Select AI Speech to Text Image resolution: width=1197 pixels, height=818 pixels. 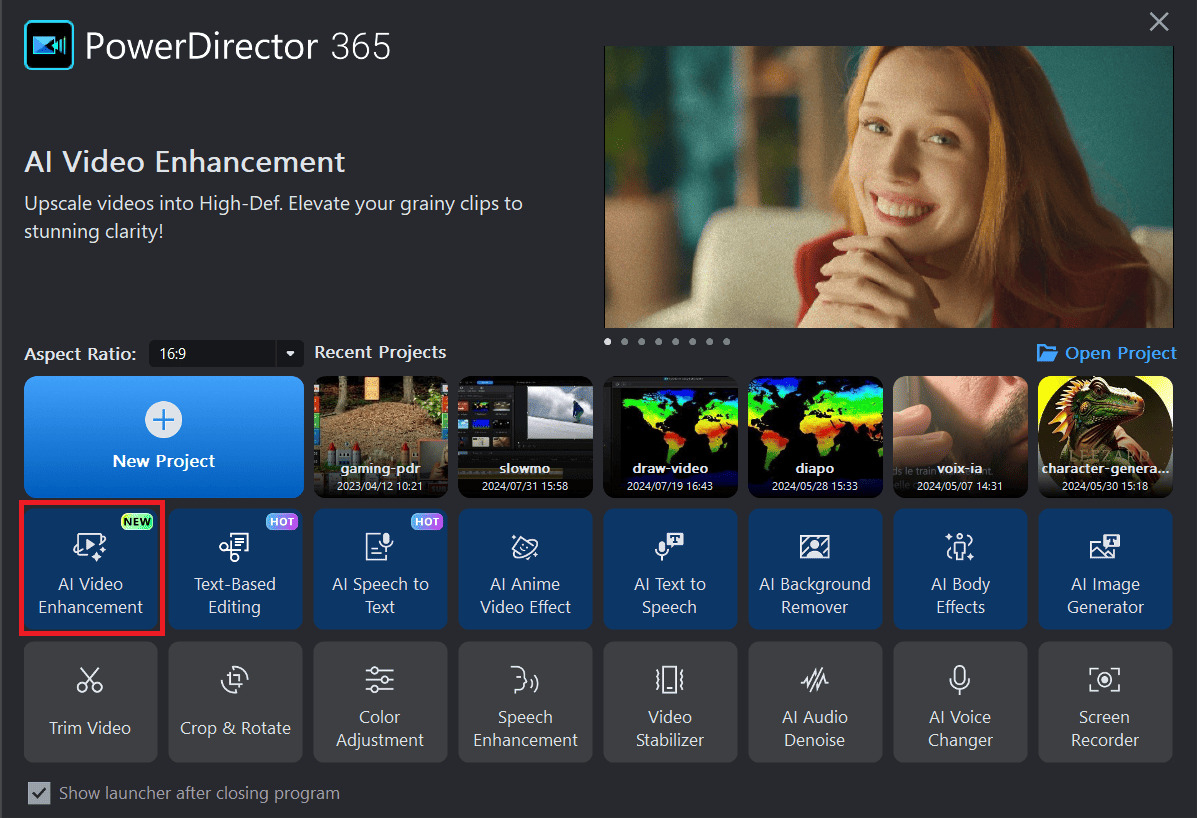380,569
